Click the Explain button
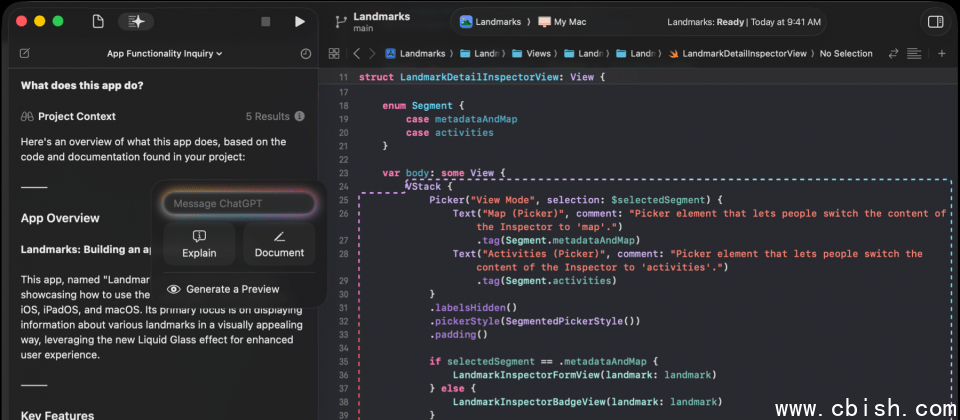The height and width of the screenshot is (420, 960). [x=199, y=244]
